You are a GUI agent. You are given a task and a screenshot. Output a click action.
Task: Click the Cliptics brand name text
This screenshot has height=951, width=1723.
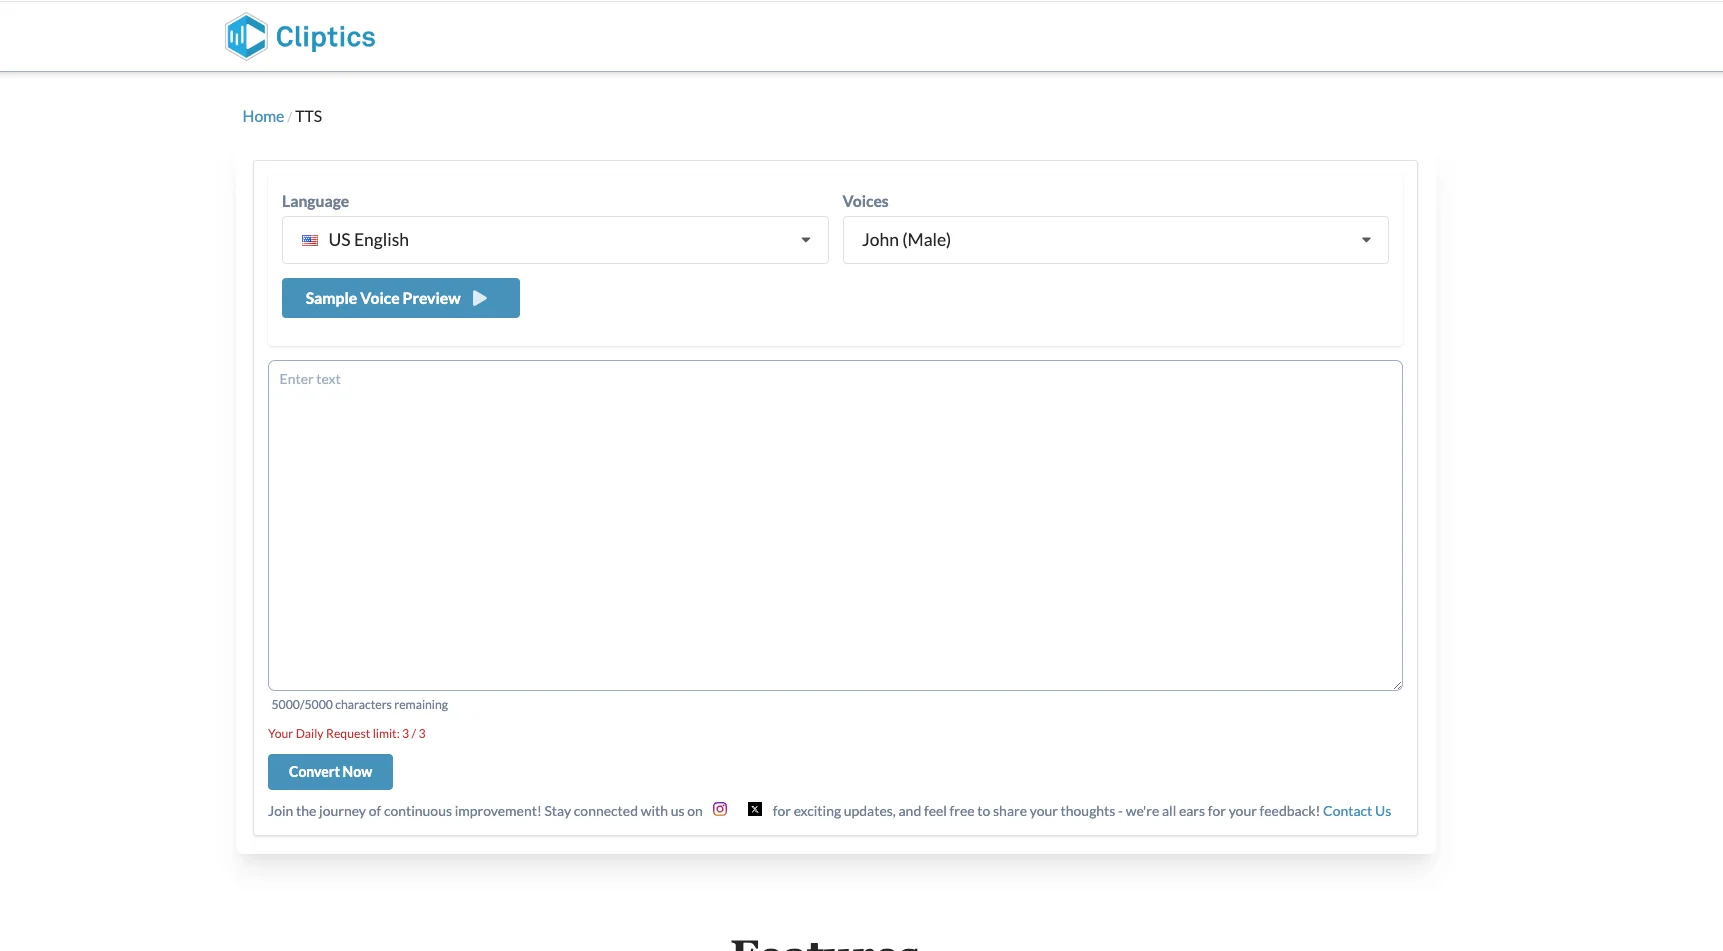[x=326, y=37]
